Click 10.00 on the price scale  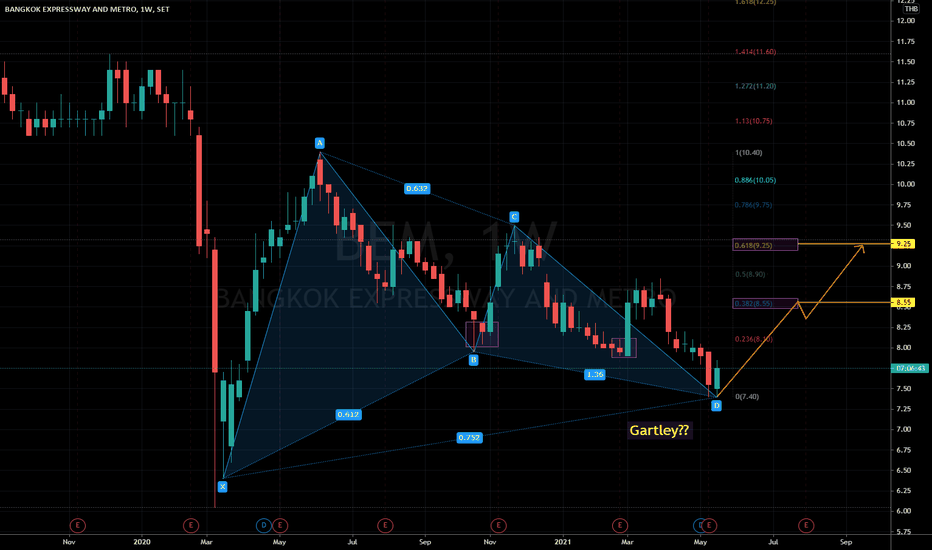click(906, 184)
